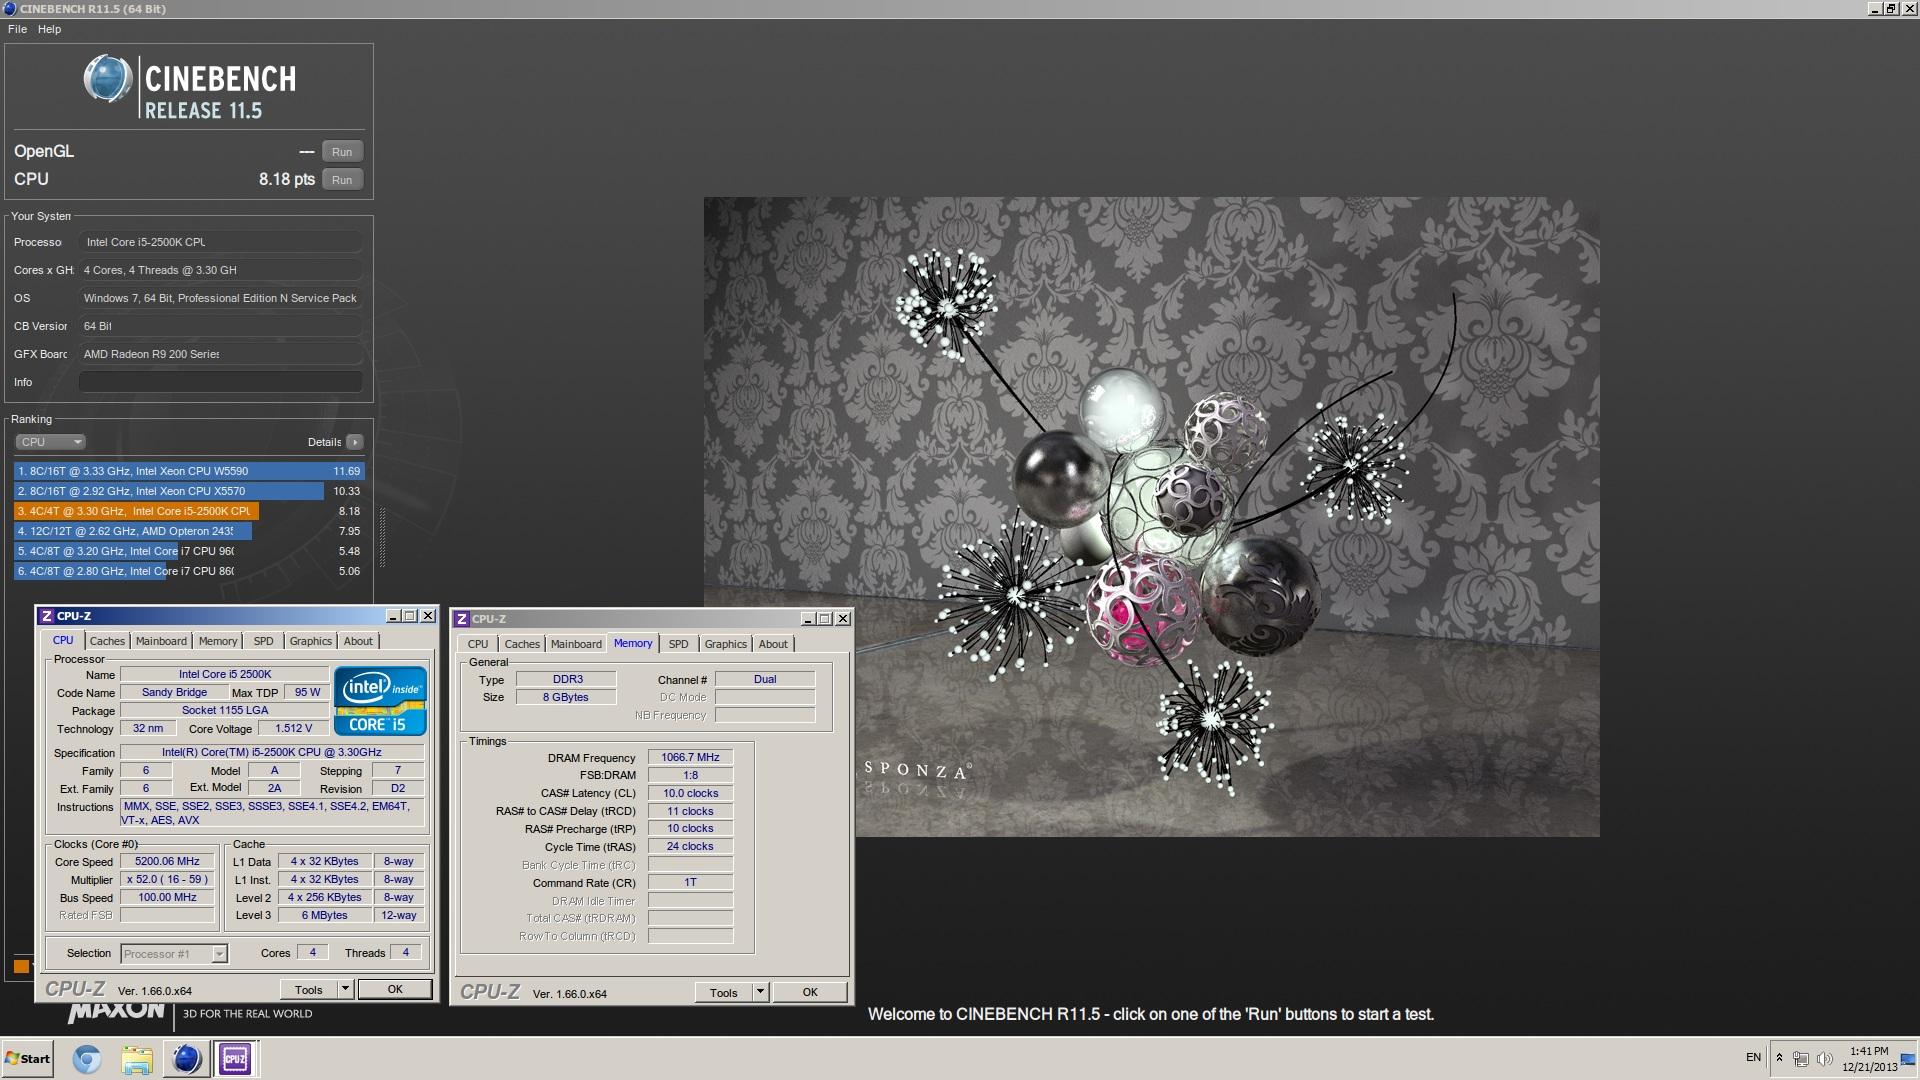
Task: Select the 4C/8T @ 2.80 GHz ranking row
Action: [x=189, y=571]
